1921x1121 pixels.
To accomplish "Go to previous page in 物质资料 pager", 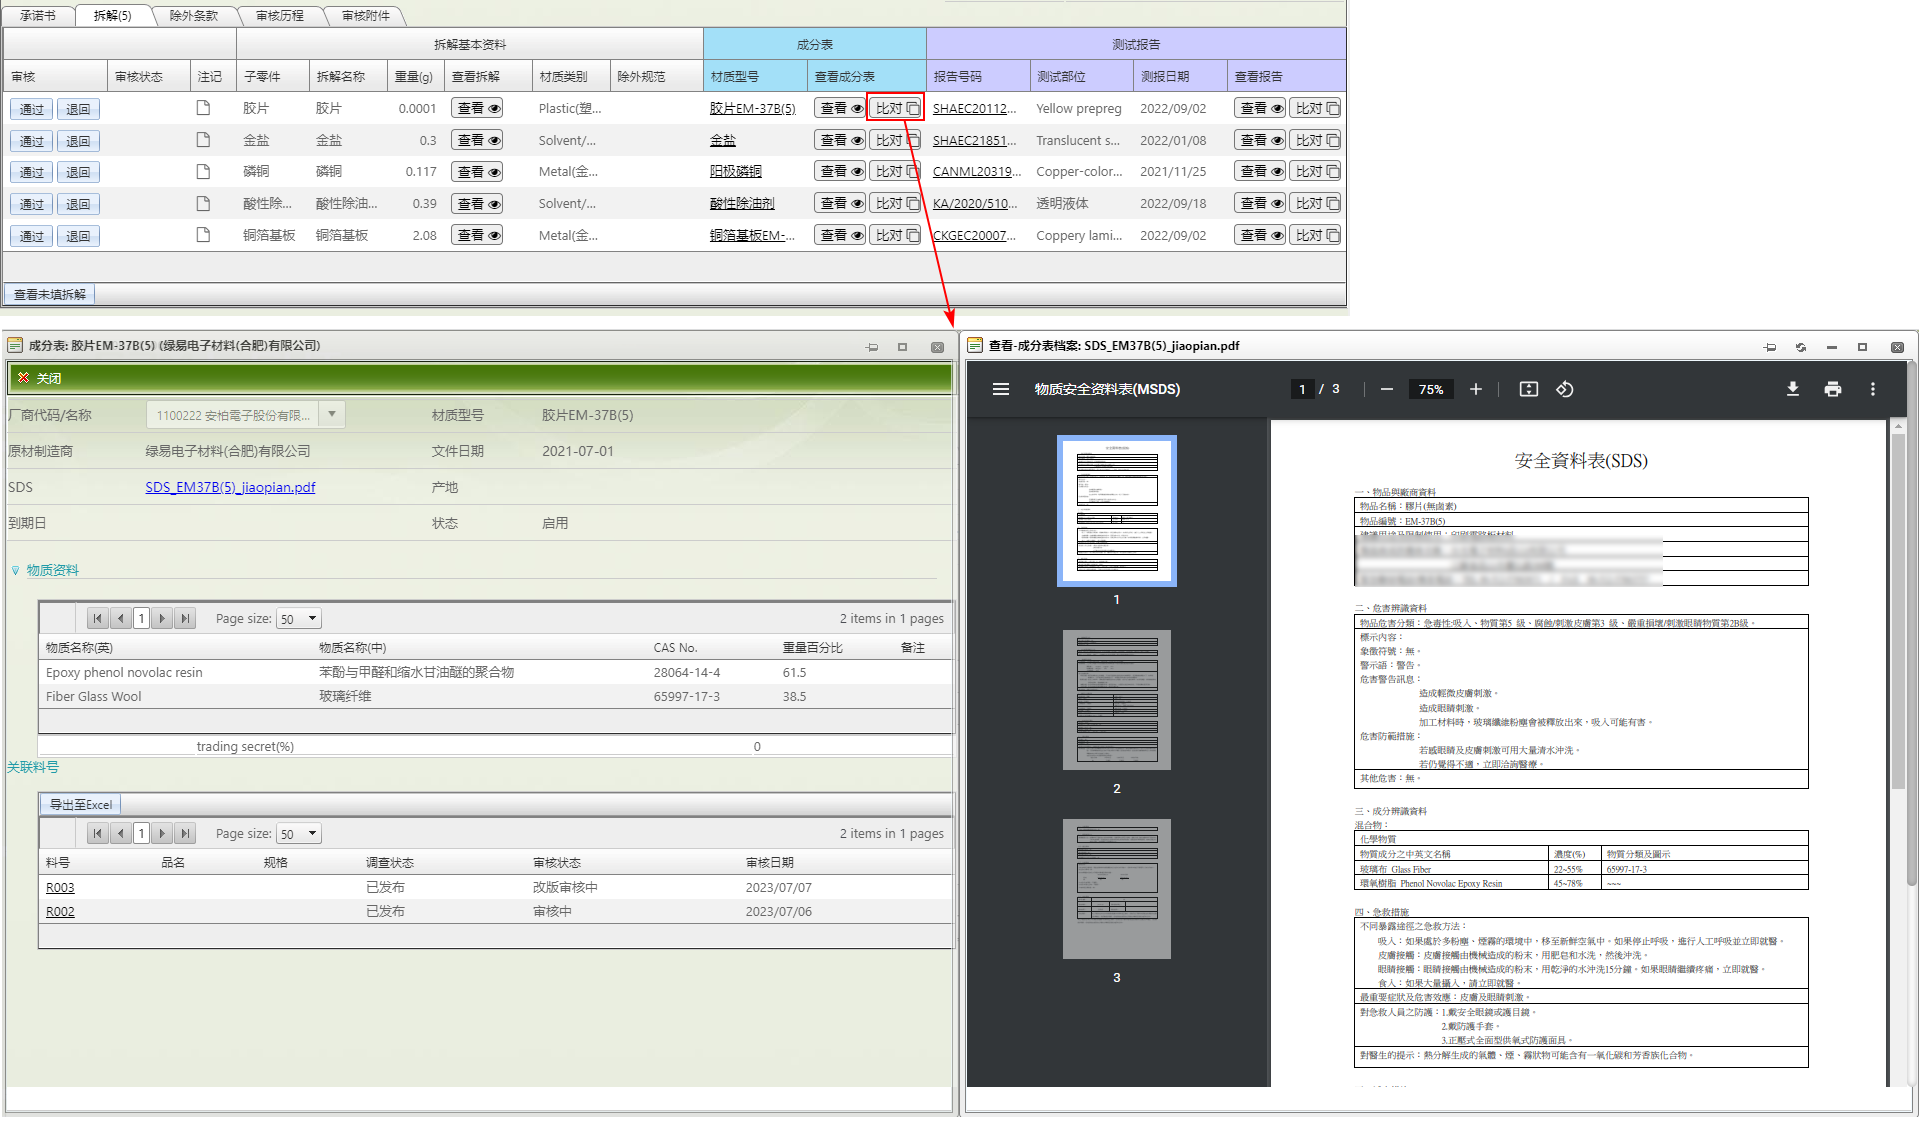I will coord(120,618).
